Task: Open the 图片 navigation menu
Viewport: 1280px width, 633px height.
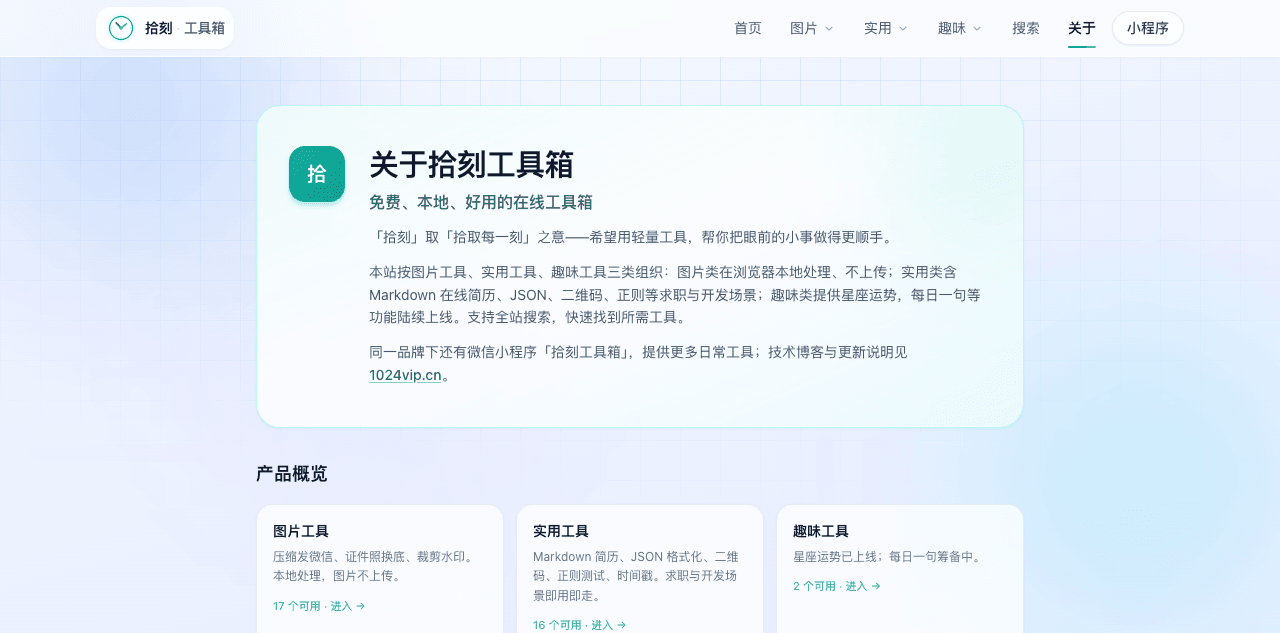Action: 812,28
